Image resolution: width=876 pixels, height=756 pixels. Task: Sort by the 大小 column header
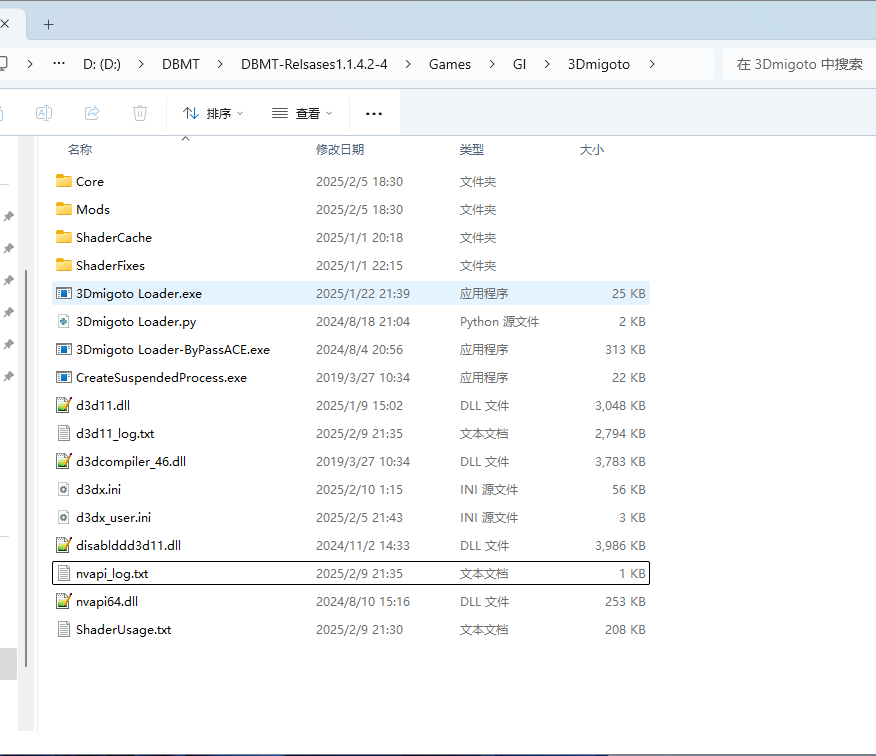click(592, 150)
